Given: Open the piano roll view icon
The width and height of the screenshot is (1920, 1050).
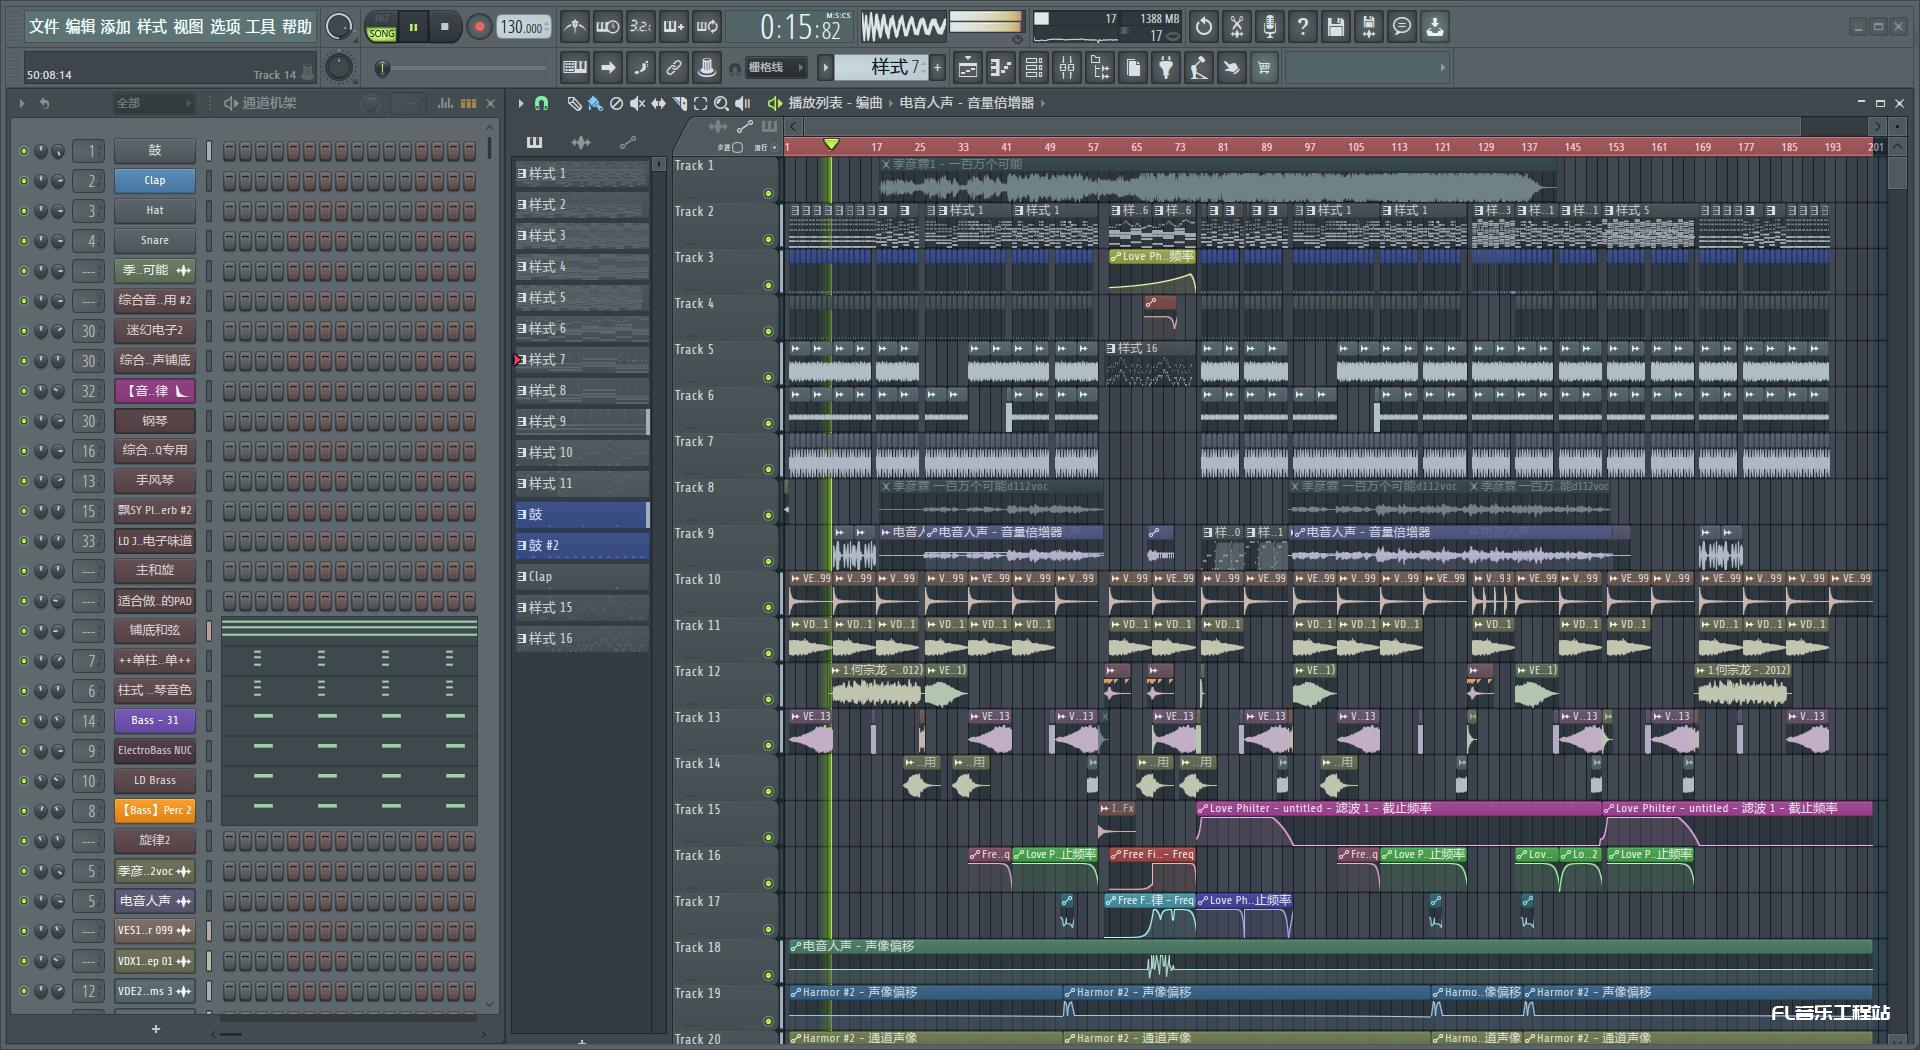Looking at the screenshot, I should coord(1001,68).
